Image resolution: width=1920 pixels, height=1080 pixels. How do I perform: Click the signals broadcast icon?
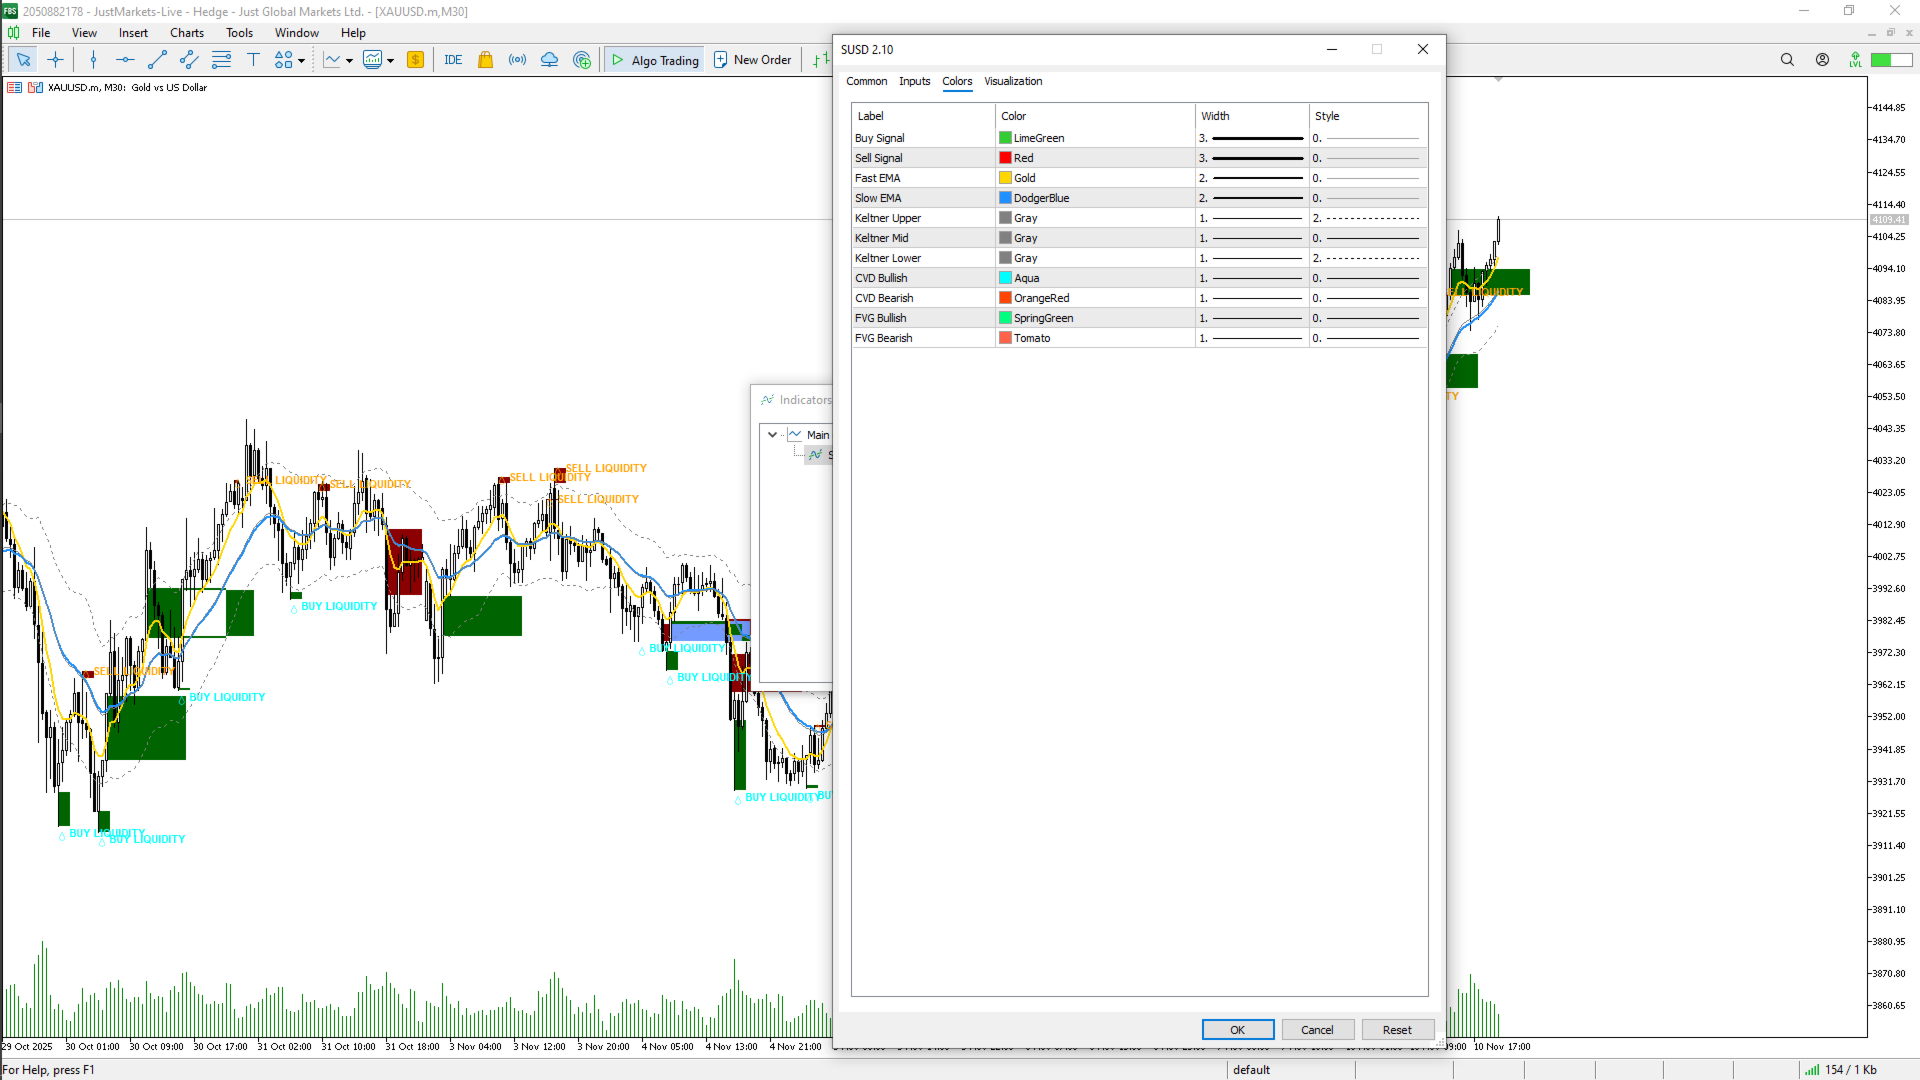pyautogui.click(x=517, y=60)
